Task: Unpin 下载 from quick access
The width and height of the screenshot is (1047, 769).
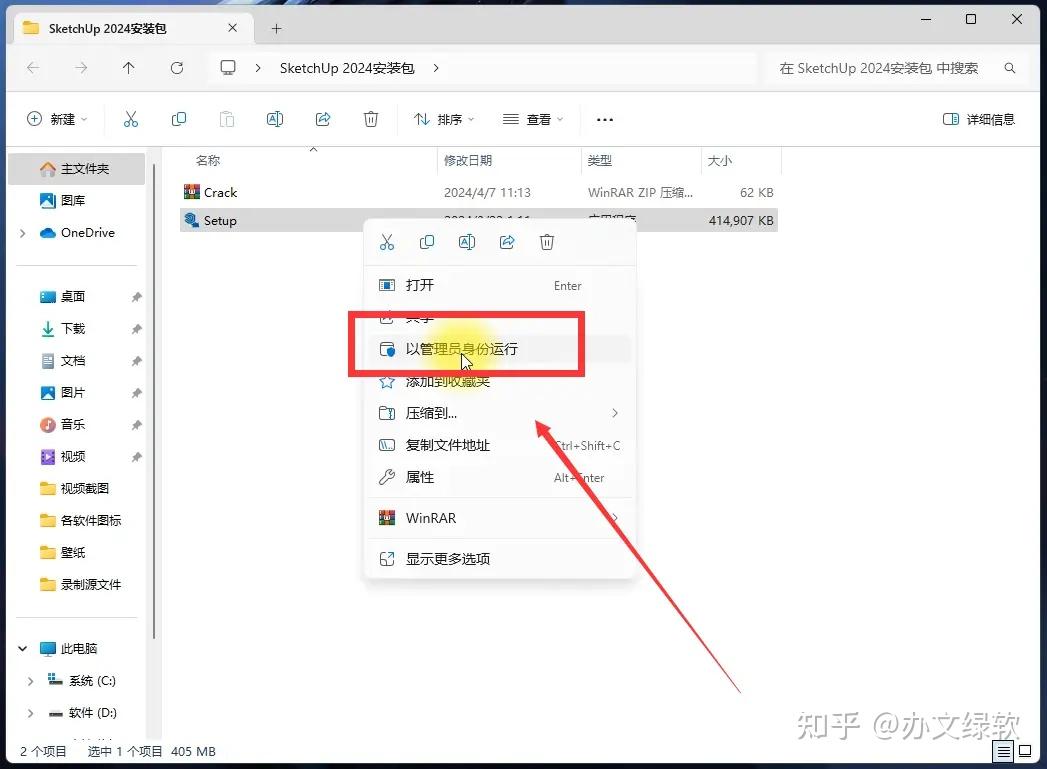Action: click(136, 329)
